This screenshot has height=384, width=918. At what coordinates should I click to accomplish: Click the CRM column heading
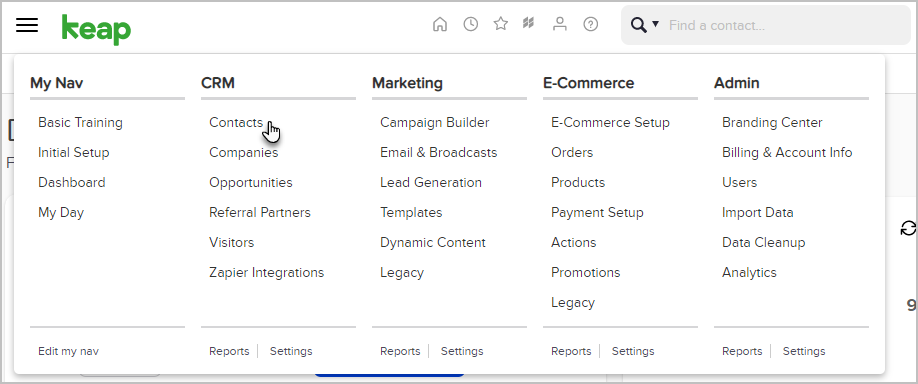pos(218,83)
